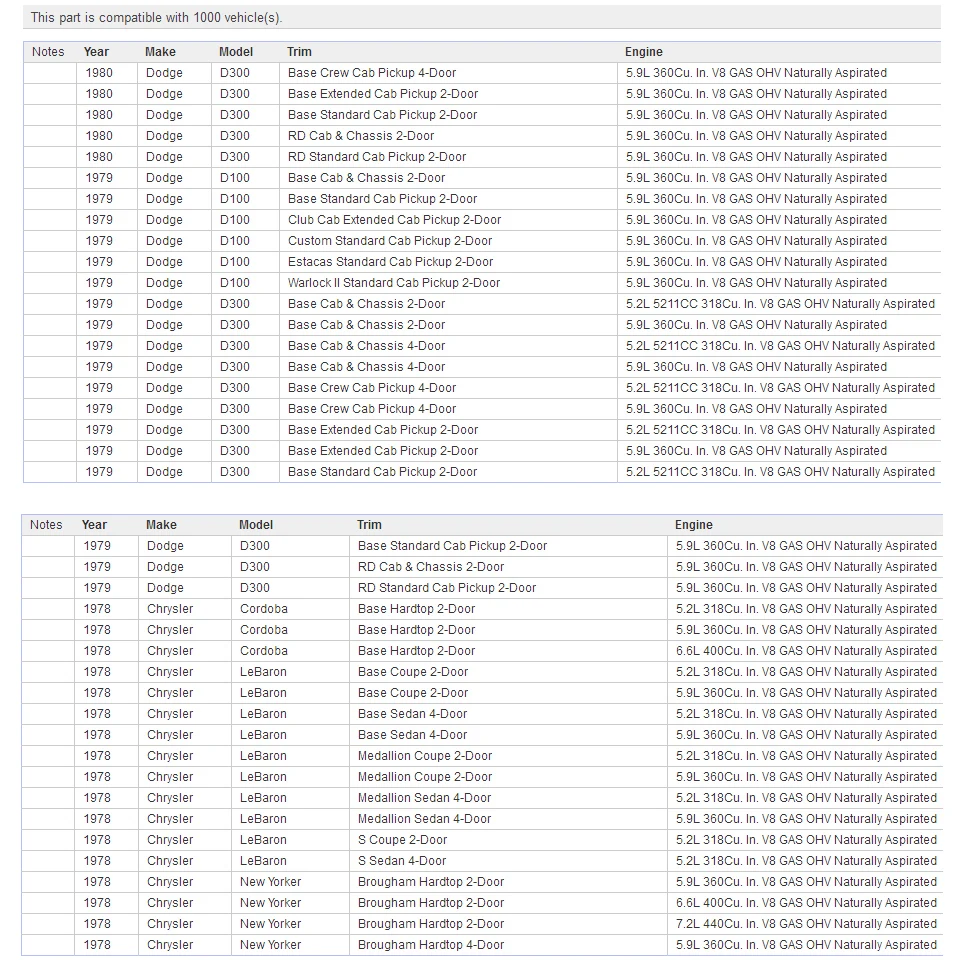
Task: Select 5.2L engine for 1979 Base Crew Cab Pickup
Action: click(780, 388)
